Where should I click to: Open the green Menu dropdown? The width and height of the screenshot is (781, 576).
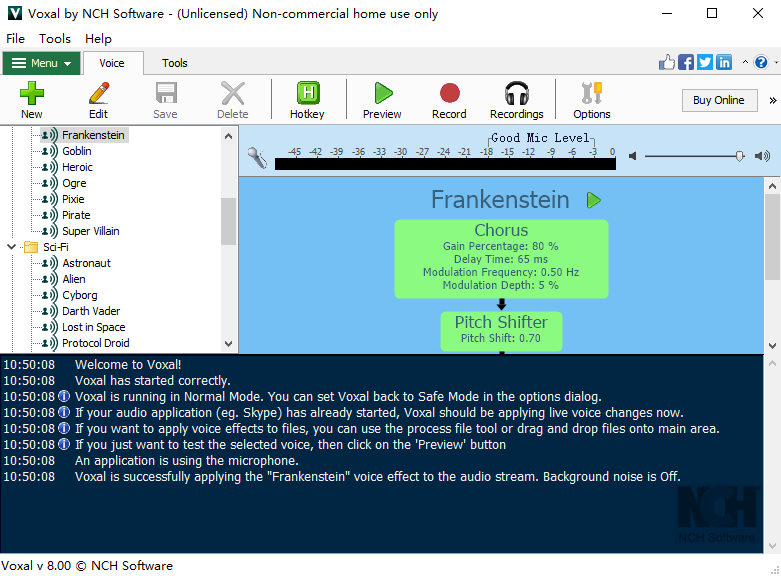pyautogui.click(x=41, y=63)
